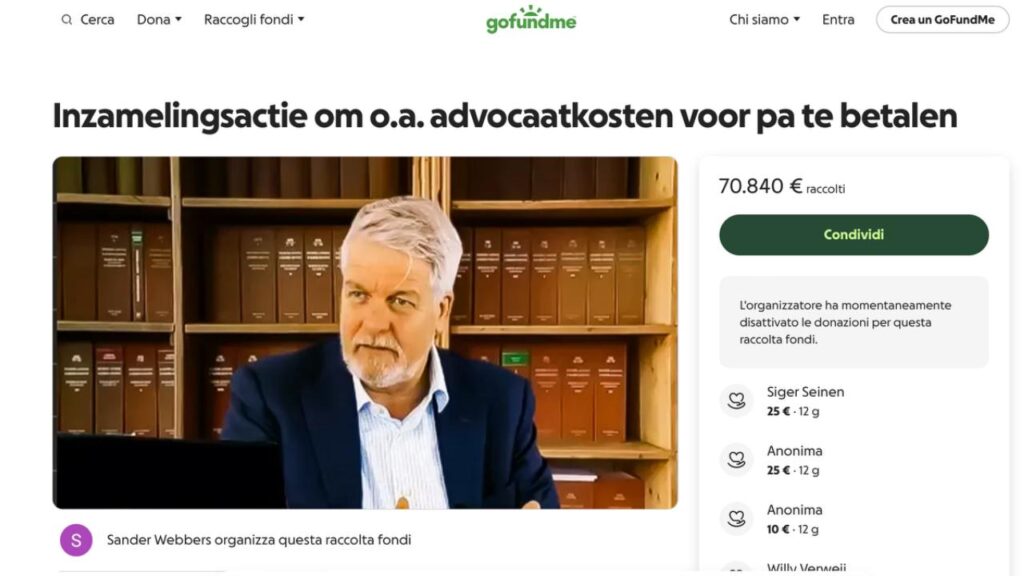1024x576 pixels.
Task: Click the heart icon beside the 10 € donation
Action: [737, 519]
